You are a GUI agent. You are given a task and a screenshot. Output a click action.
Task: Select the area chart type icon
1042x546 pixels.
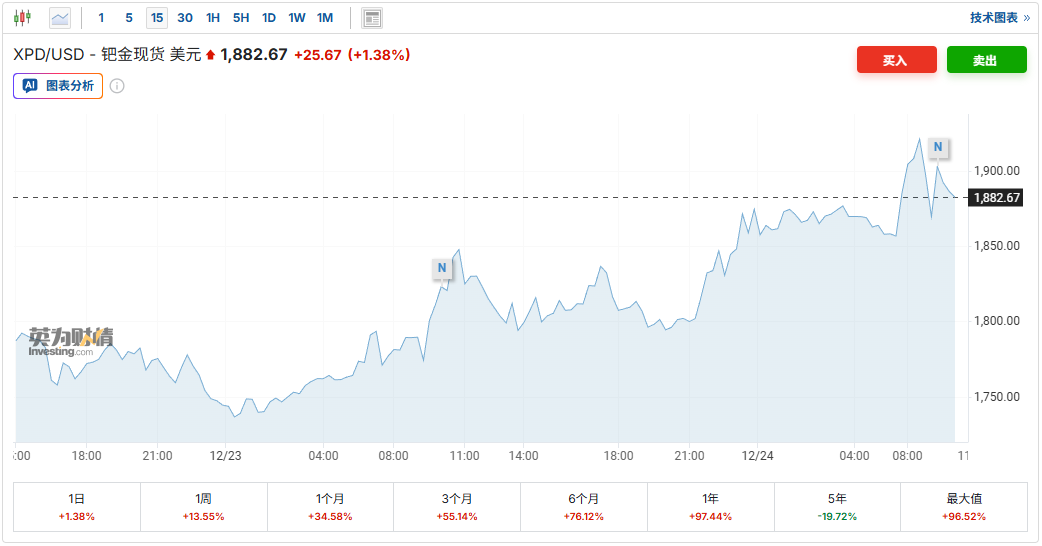(60, 18)
